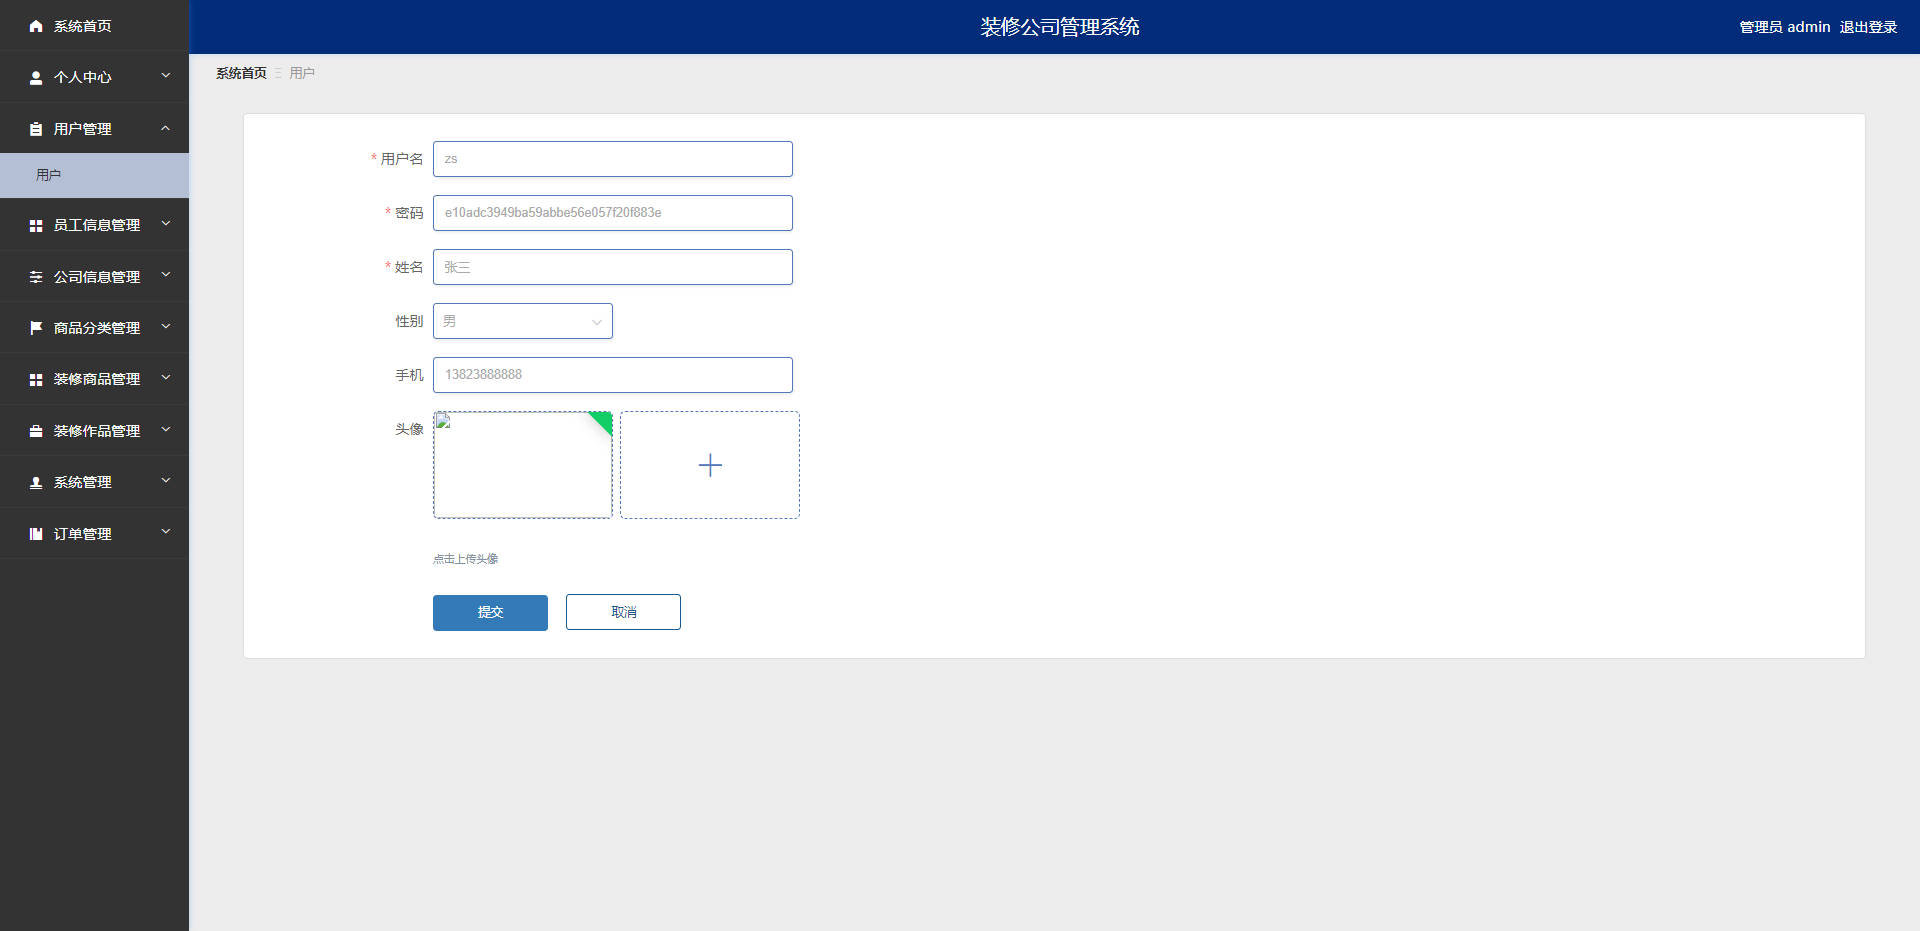Viewport: 1920px width, 931px height.
Task: Click the sliders icon beside 公司信息管理
Action: click(x=36, y=277)
